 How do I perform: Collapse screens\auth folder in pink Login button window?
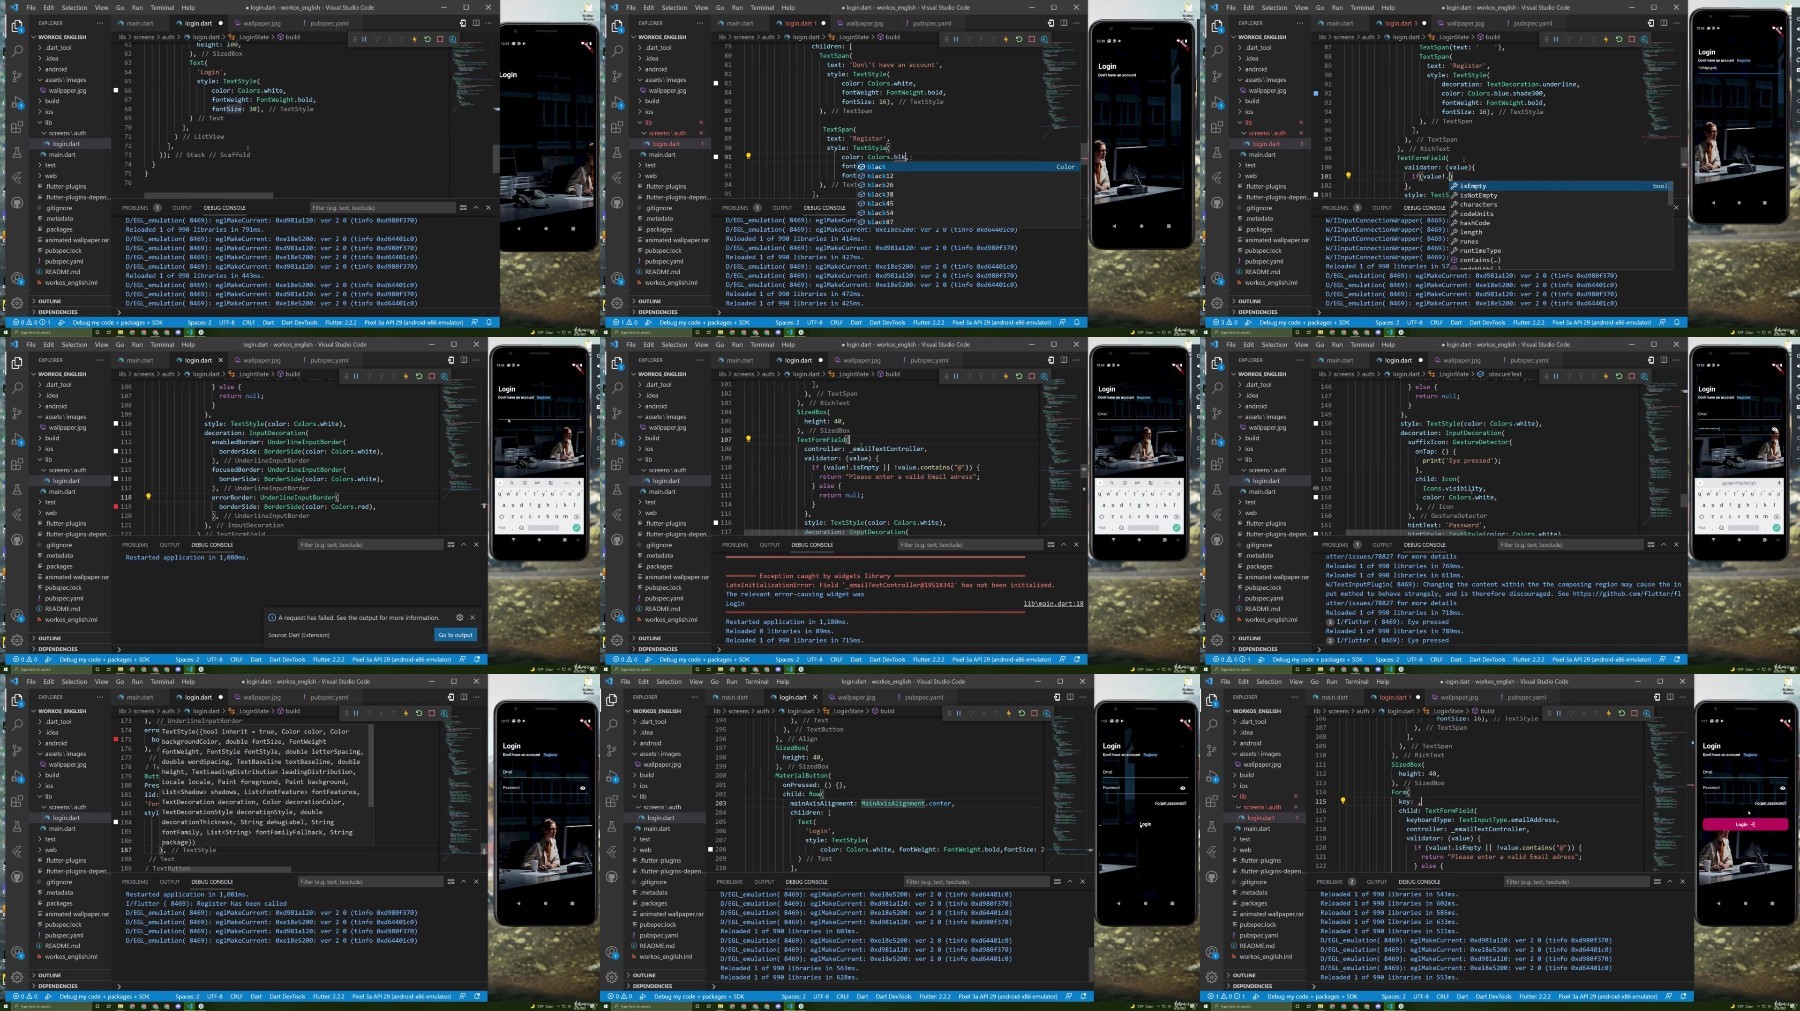(x=1260, y=807)
